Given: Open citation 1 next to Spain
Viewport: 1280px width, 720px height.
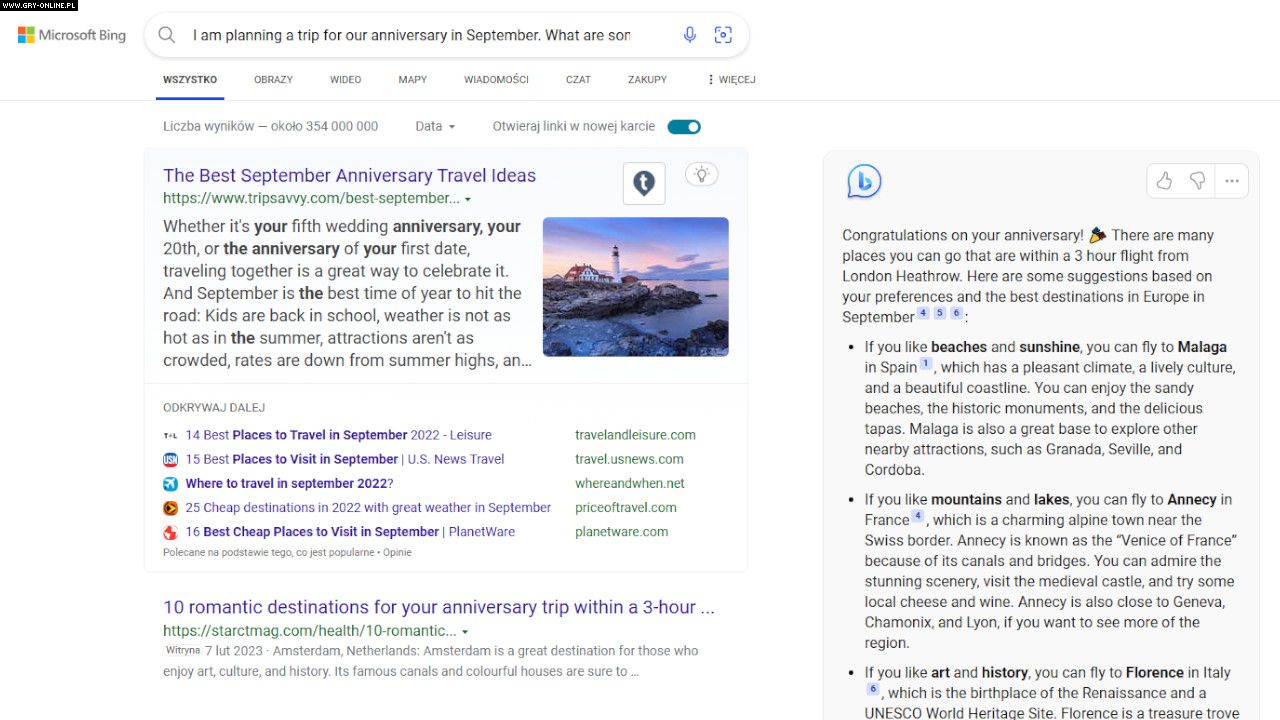Looking at the screenshot, I should tap(926, 364).
